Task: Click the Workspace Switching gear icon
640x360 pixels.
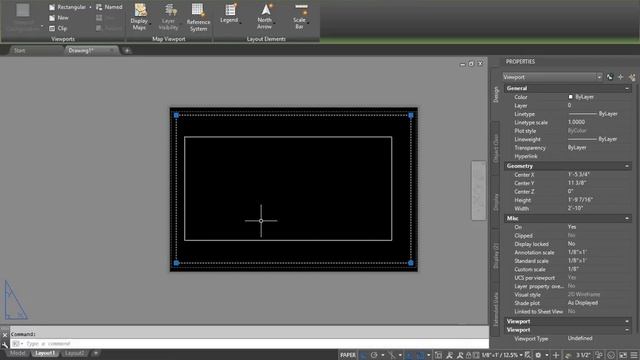Action: [x=538, y=355]
